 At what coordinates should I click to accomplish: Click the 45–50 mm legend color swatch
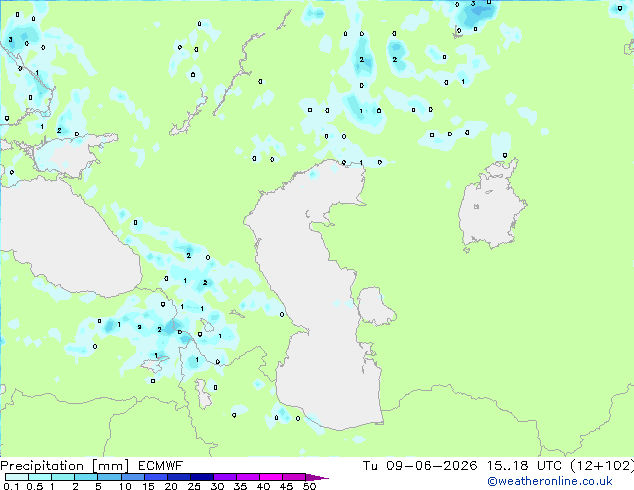tap(294, 477)
